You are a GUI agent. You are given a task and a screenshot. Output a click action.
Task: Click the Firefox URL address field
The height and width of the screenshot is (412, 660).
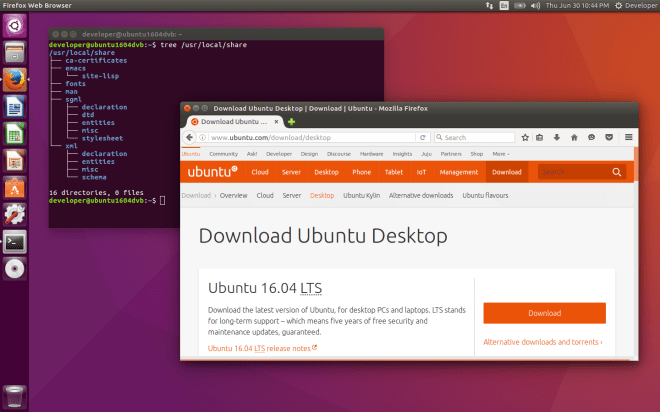[x=310, y=137]
